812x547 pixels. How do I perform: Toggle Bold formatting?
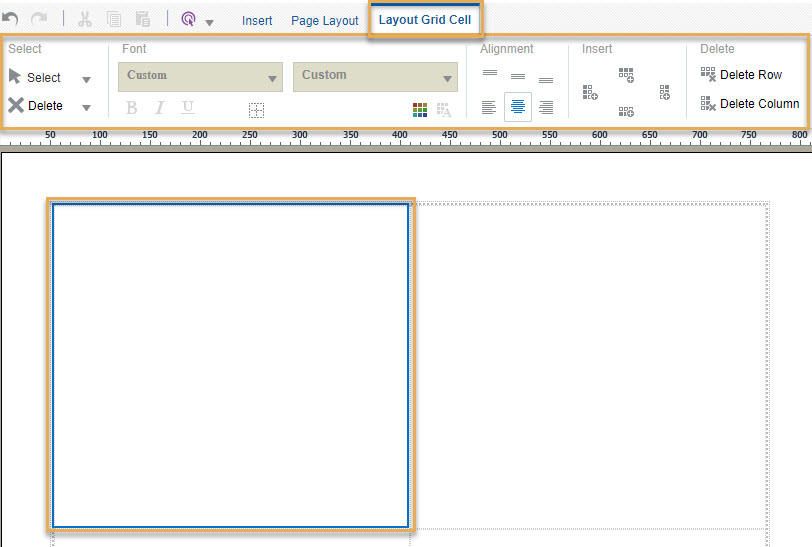pyautogui.click(x=132, y=108)
